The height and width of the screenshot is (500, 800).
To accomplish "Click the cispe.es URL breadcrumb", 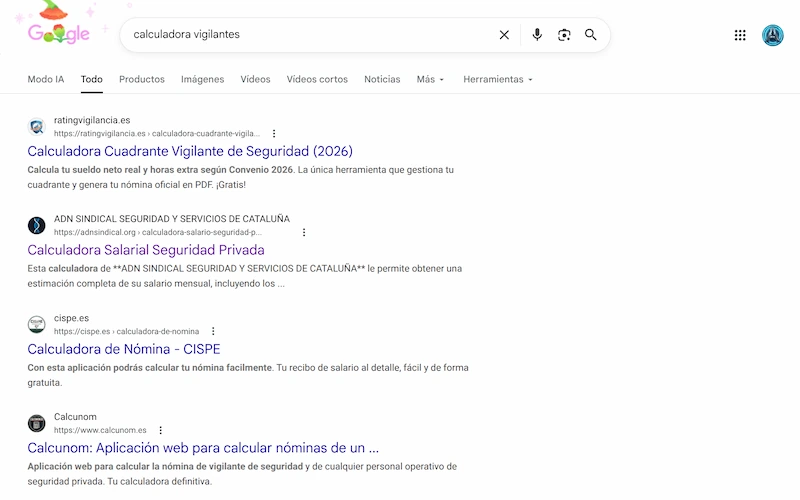I will pyautogui.click(x=127, y=331).
